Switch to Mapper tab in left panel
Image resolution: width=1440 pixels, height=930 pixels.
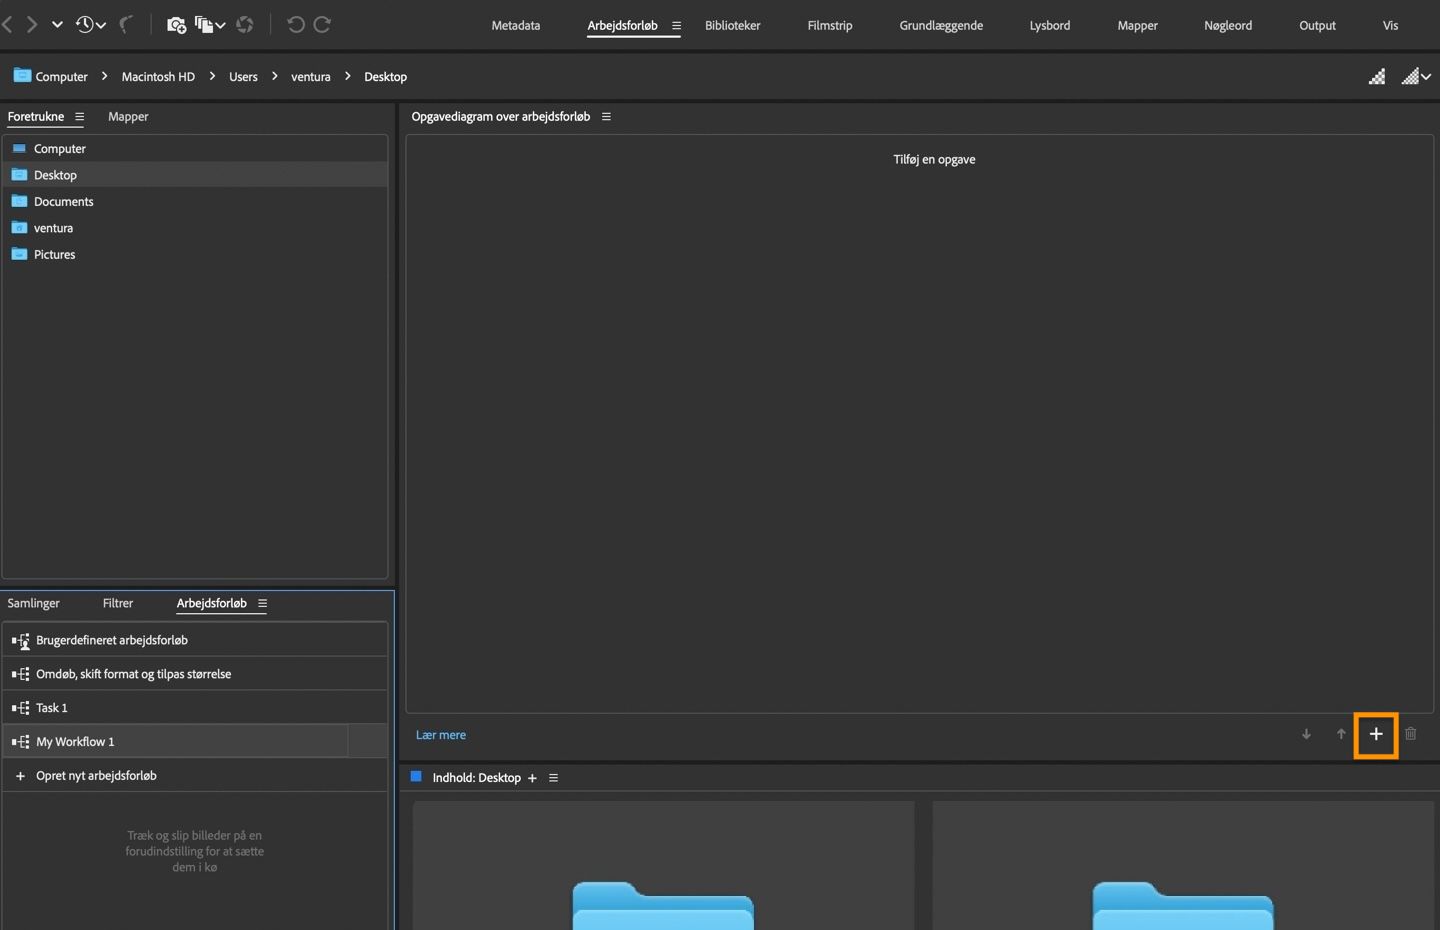128,117
